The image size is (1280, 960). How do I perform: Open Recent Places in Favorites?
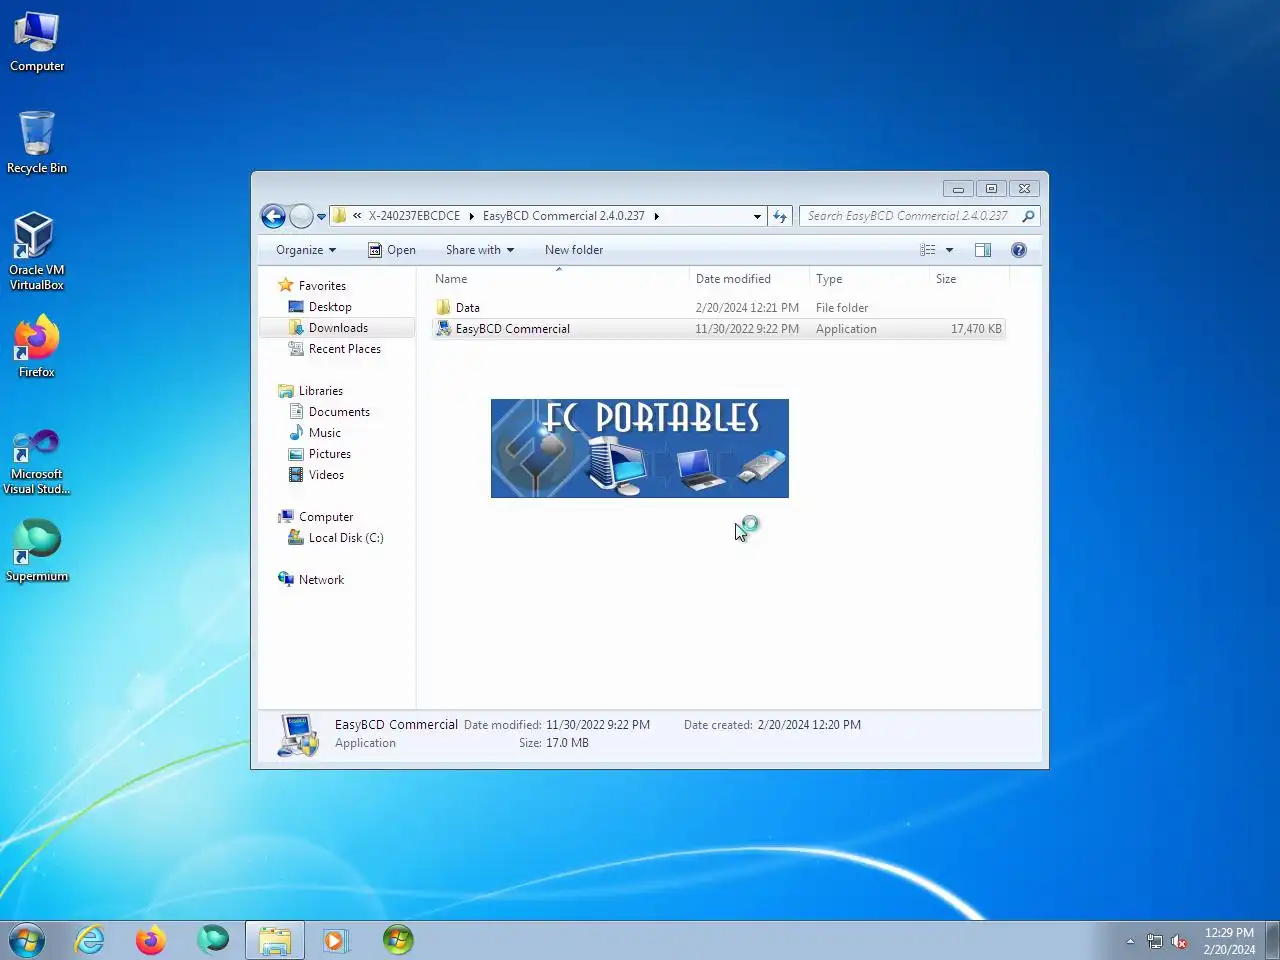click(x=344, y=349)
